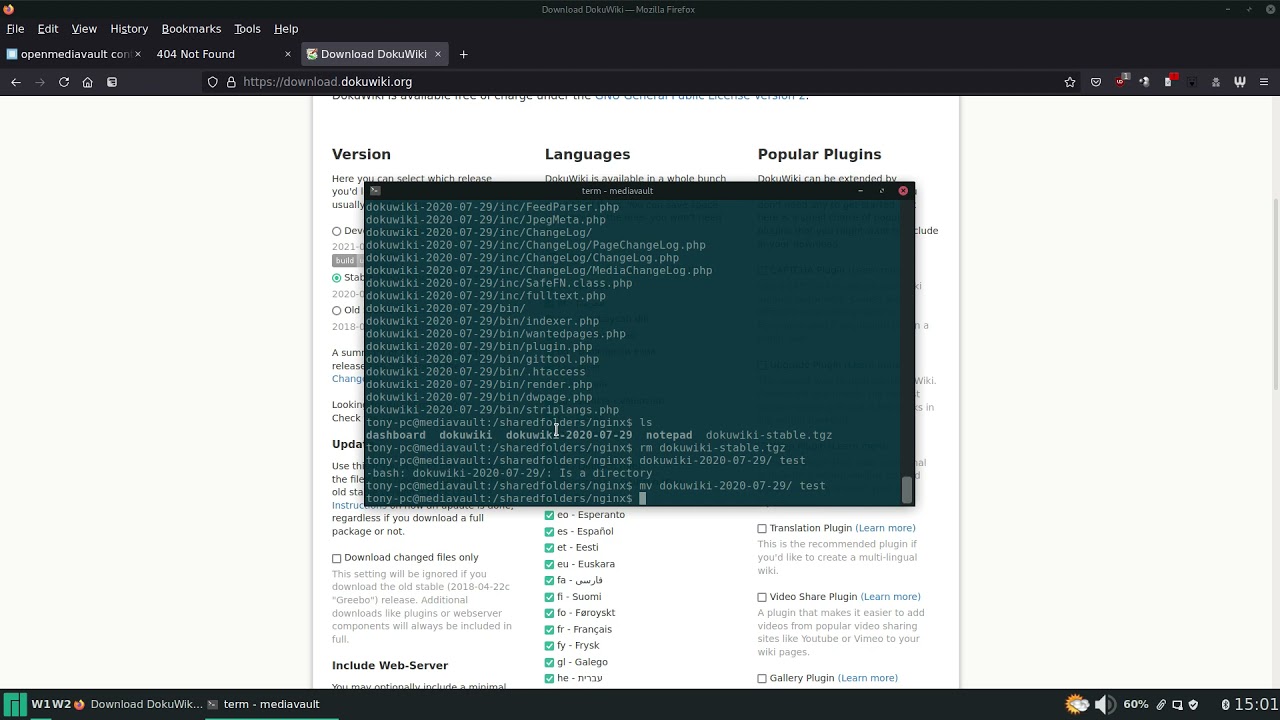Open the display tray icon
1280x720 pixels.
(1178, 705)
